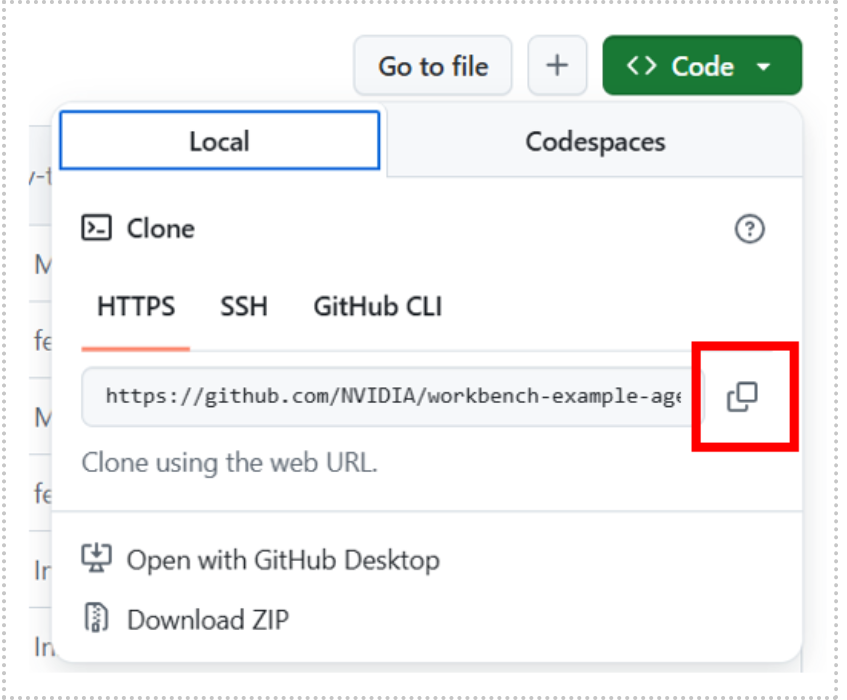Choose the SSH clone option
Image resolution: width=847 pixels, height=700 pixels.
(244, 306)
